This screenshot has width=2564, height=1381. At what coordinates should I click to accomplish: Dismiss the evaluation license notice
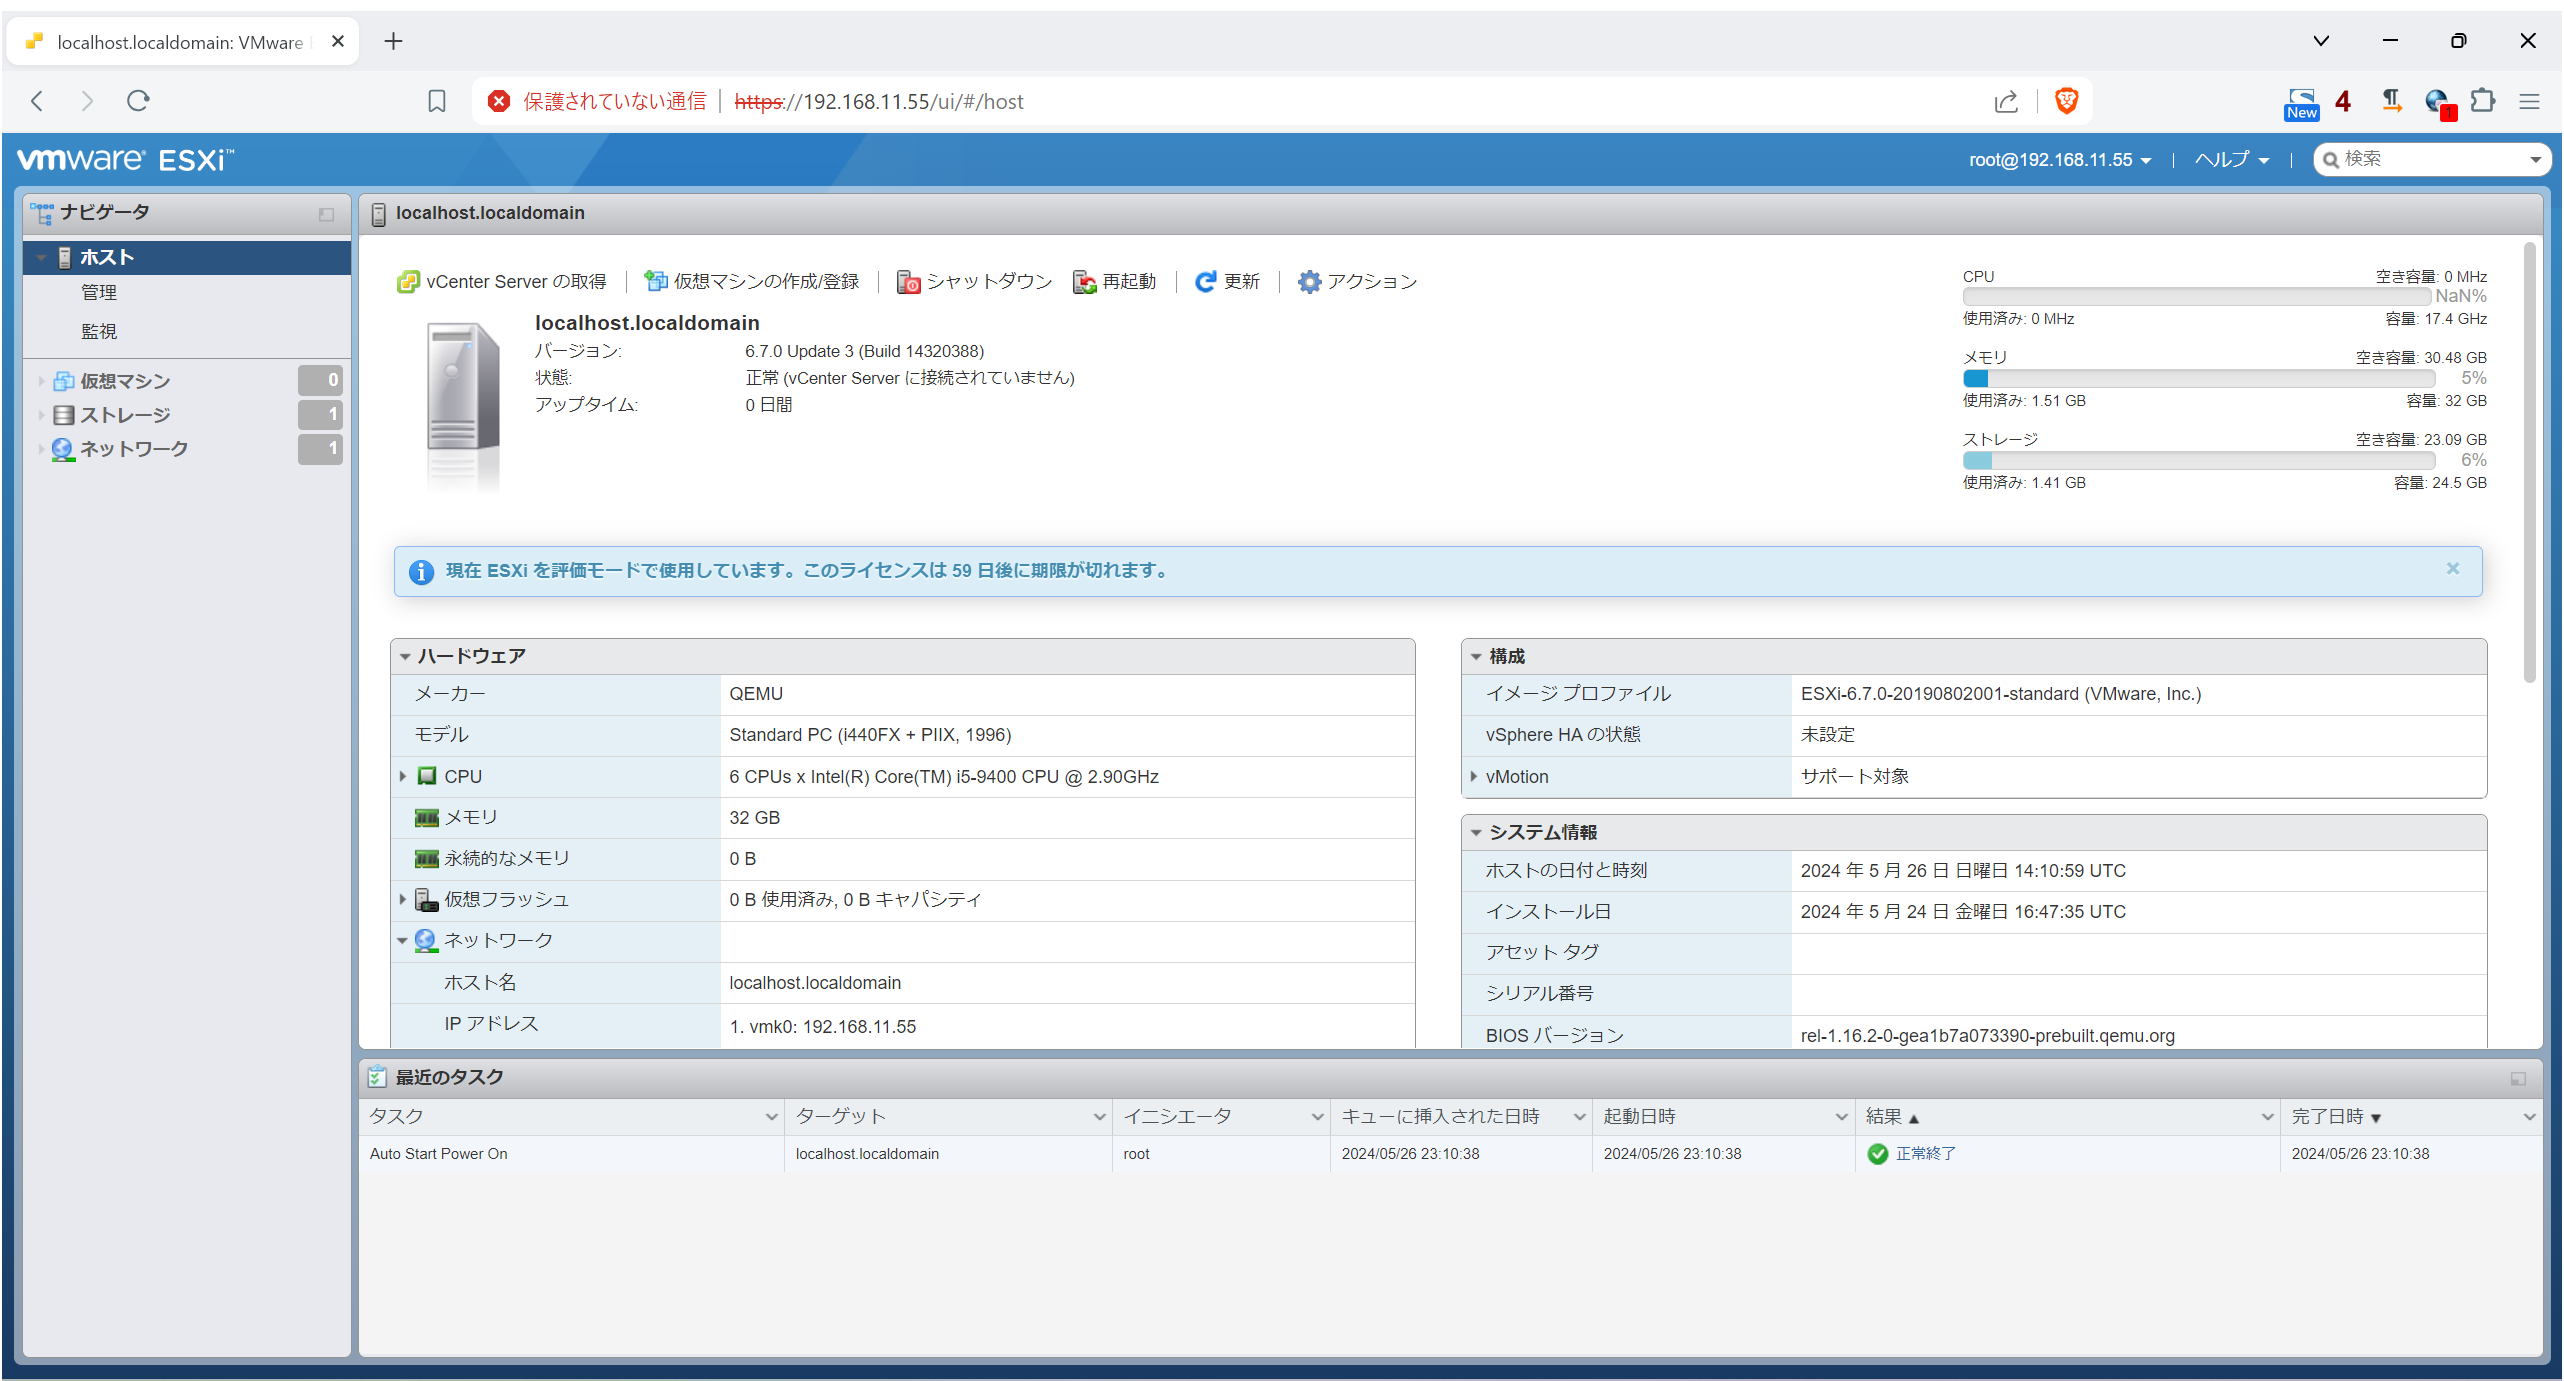[x=2453, y=569]
